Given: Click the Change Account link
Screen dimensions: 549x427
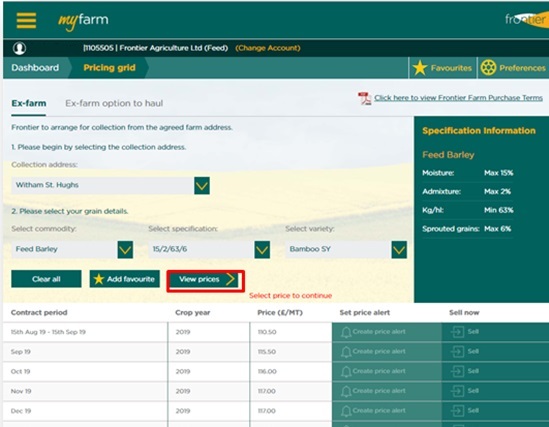Looking at the screenshot, I should [x=268, y=48].
